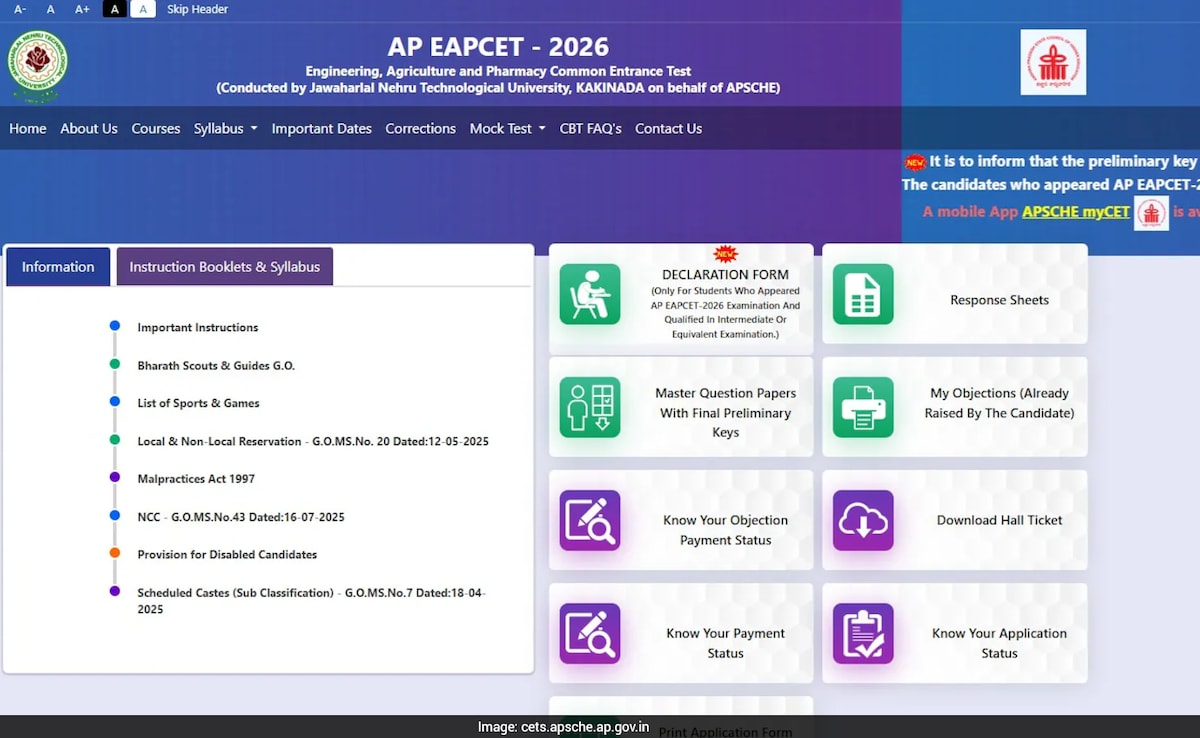Open the Response Sheets card label
Screen dimensions: 1200x738
999,300
